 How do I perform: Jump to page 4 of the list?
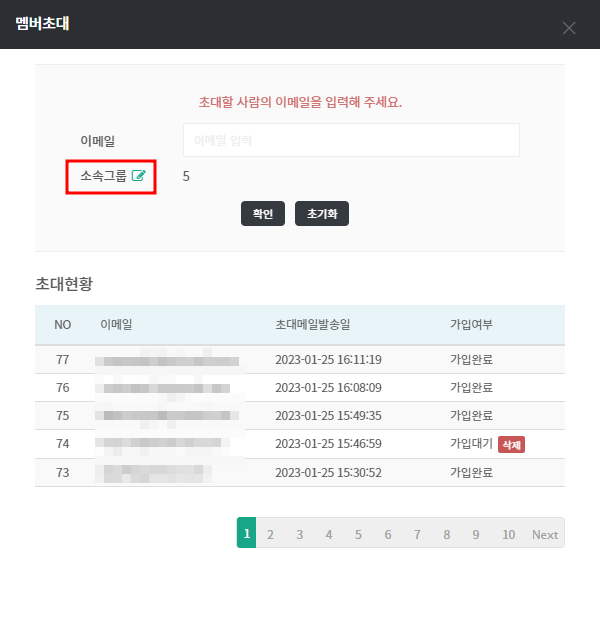(x=328, y=534)
